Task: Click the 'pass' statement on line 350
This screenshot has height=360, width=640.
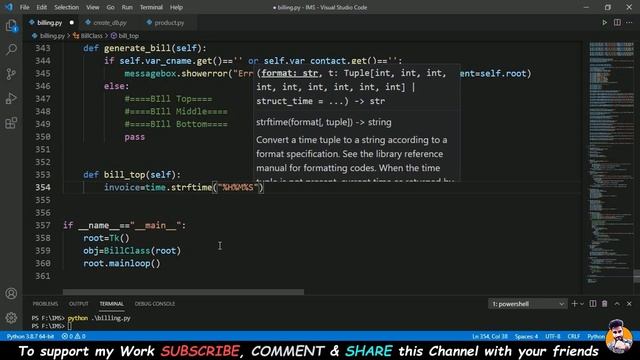Action: coord(135,137)
